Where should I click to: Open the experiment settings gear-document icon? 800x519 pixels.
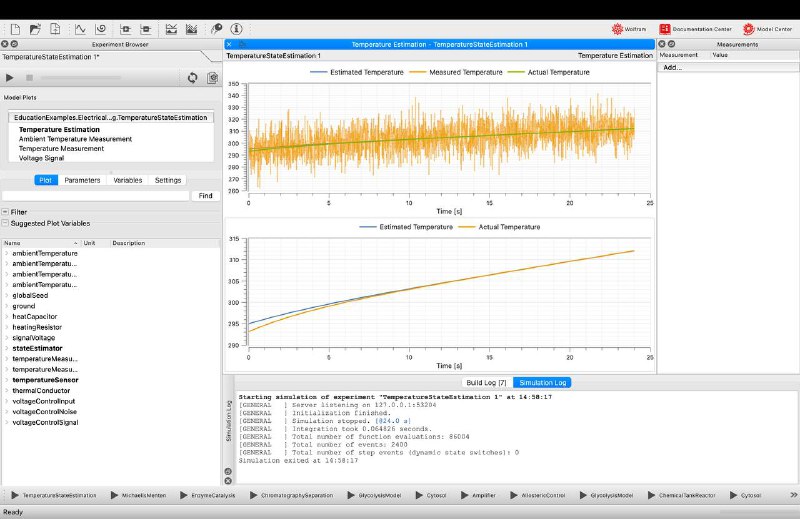tap(213, 78)
